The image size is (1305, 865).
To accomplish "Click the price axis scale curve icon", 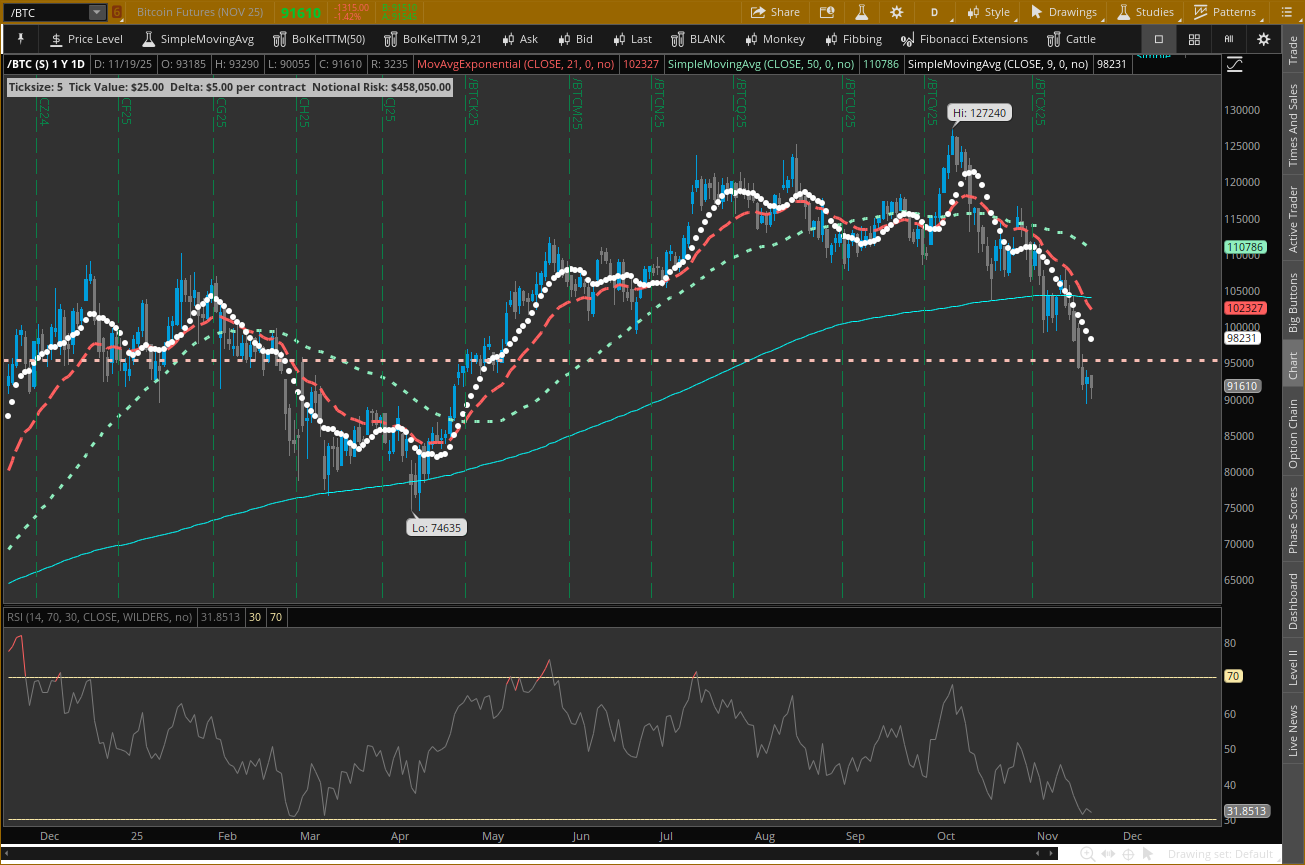I will (1235, 64).
